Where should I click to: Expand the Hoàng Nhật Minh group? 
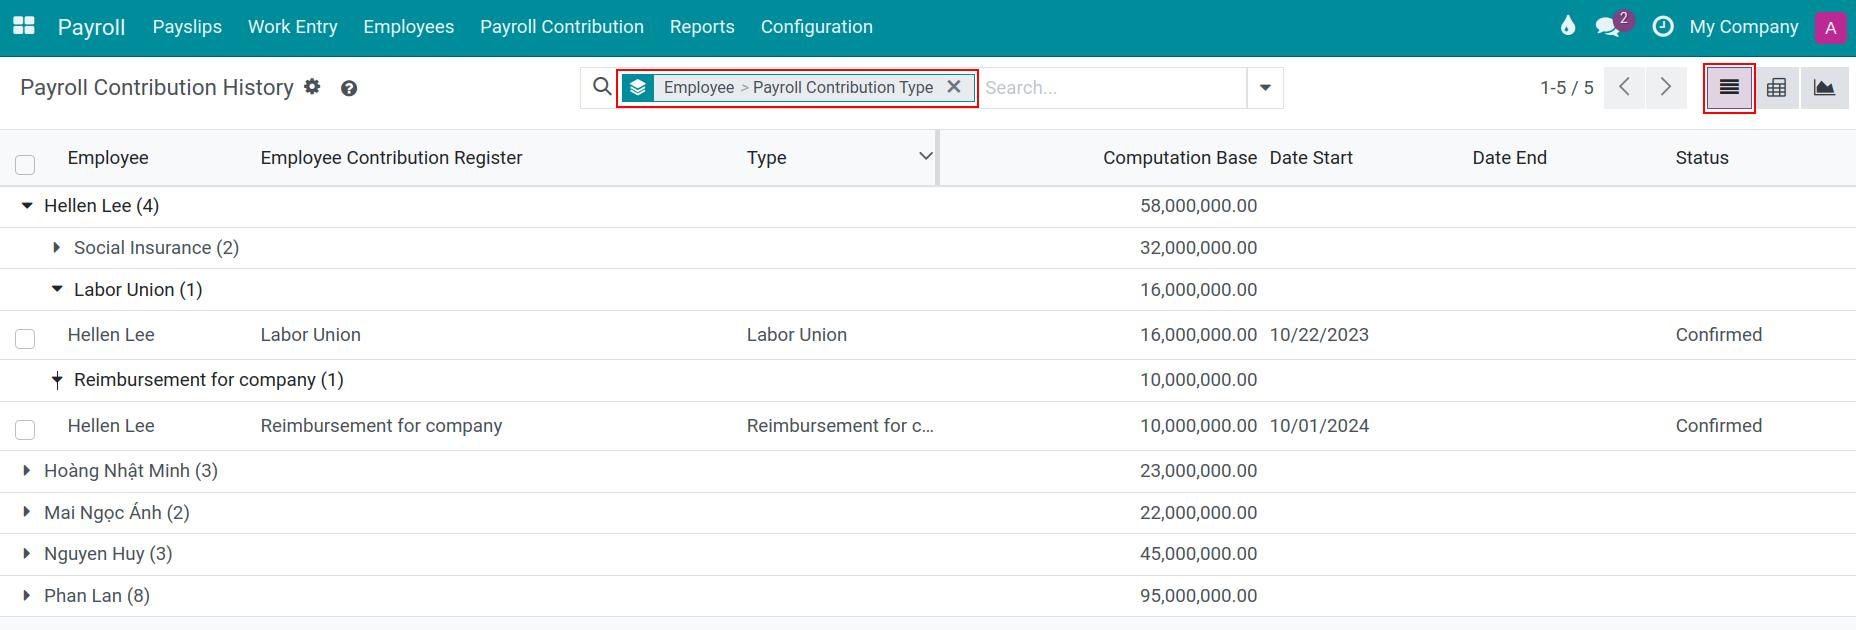(27, 470)
